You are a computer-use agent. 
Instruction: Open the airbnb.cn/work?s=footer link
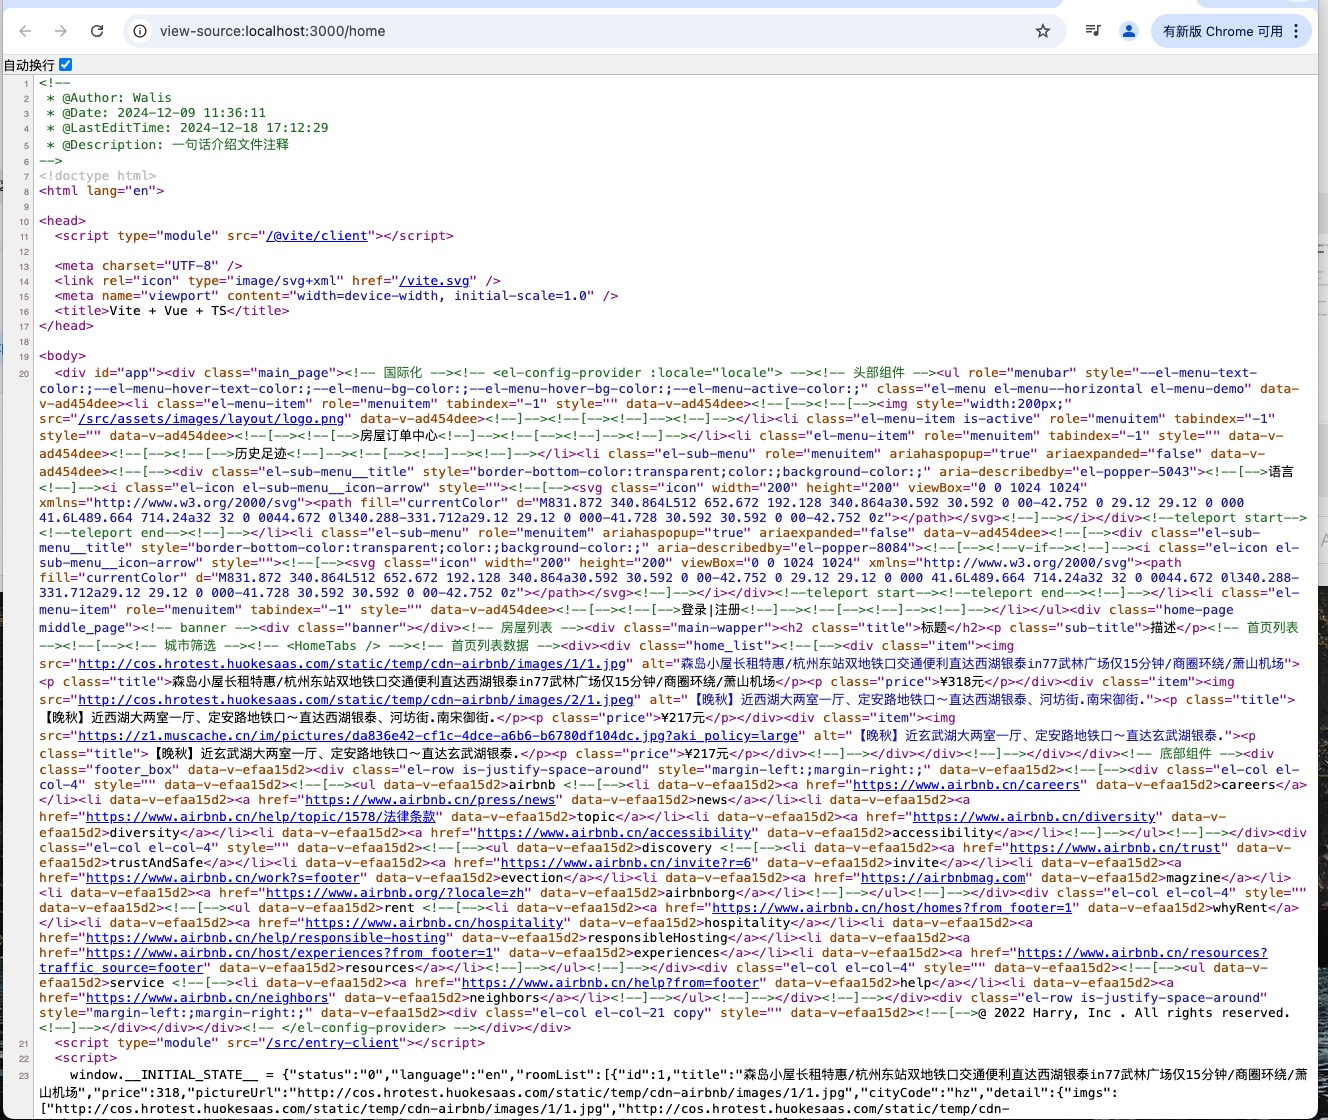coord(222,878)
